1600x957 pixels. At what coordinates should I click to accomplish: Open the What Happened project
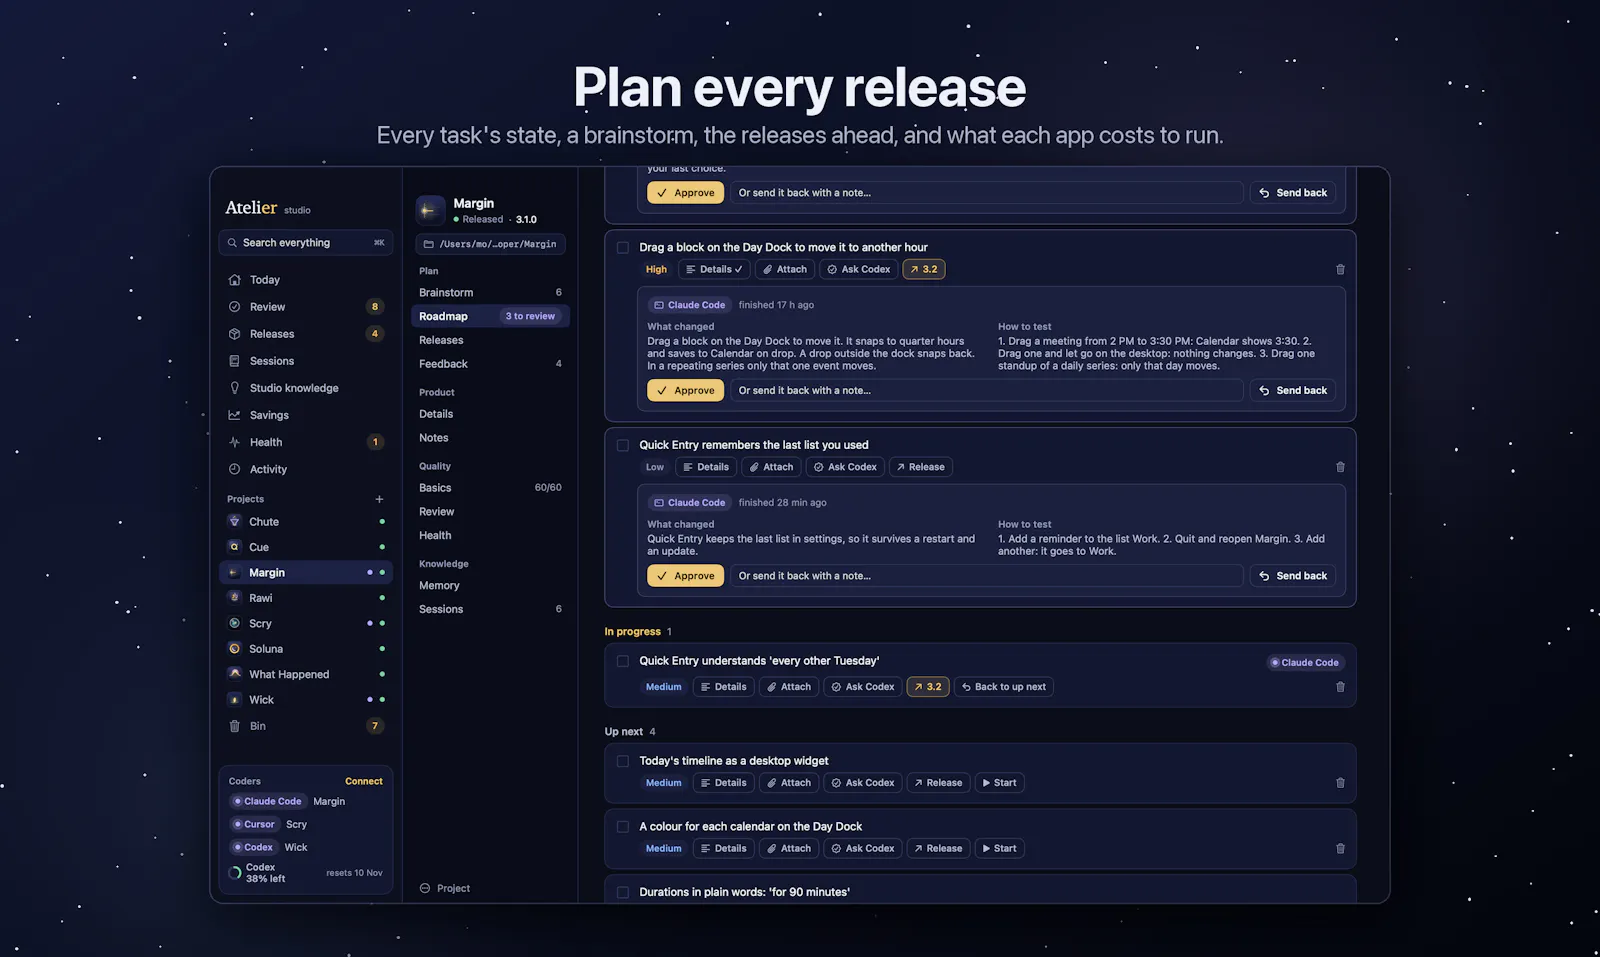tap(305, 675)
